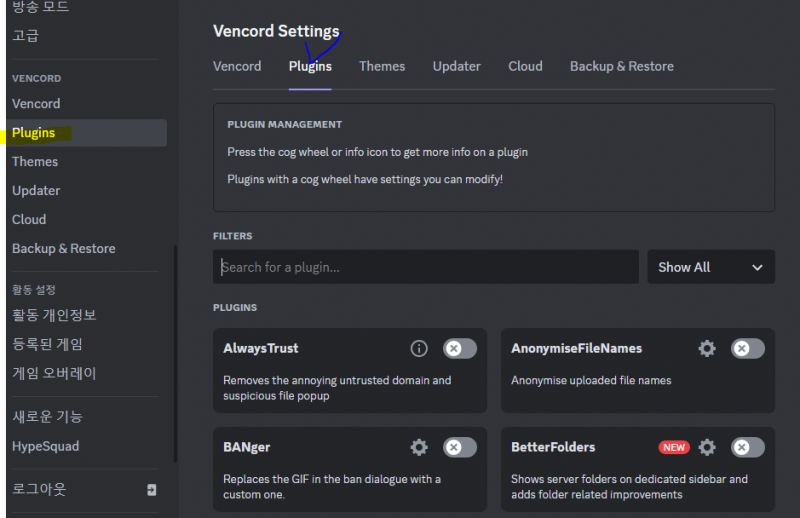The height and width of the screenshot is (518, 800).
Task: Open HypeSquad in the sidebar
Action: click(x=46, y=446)
